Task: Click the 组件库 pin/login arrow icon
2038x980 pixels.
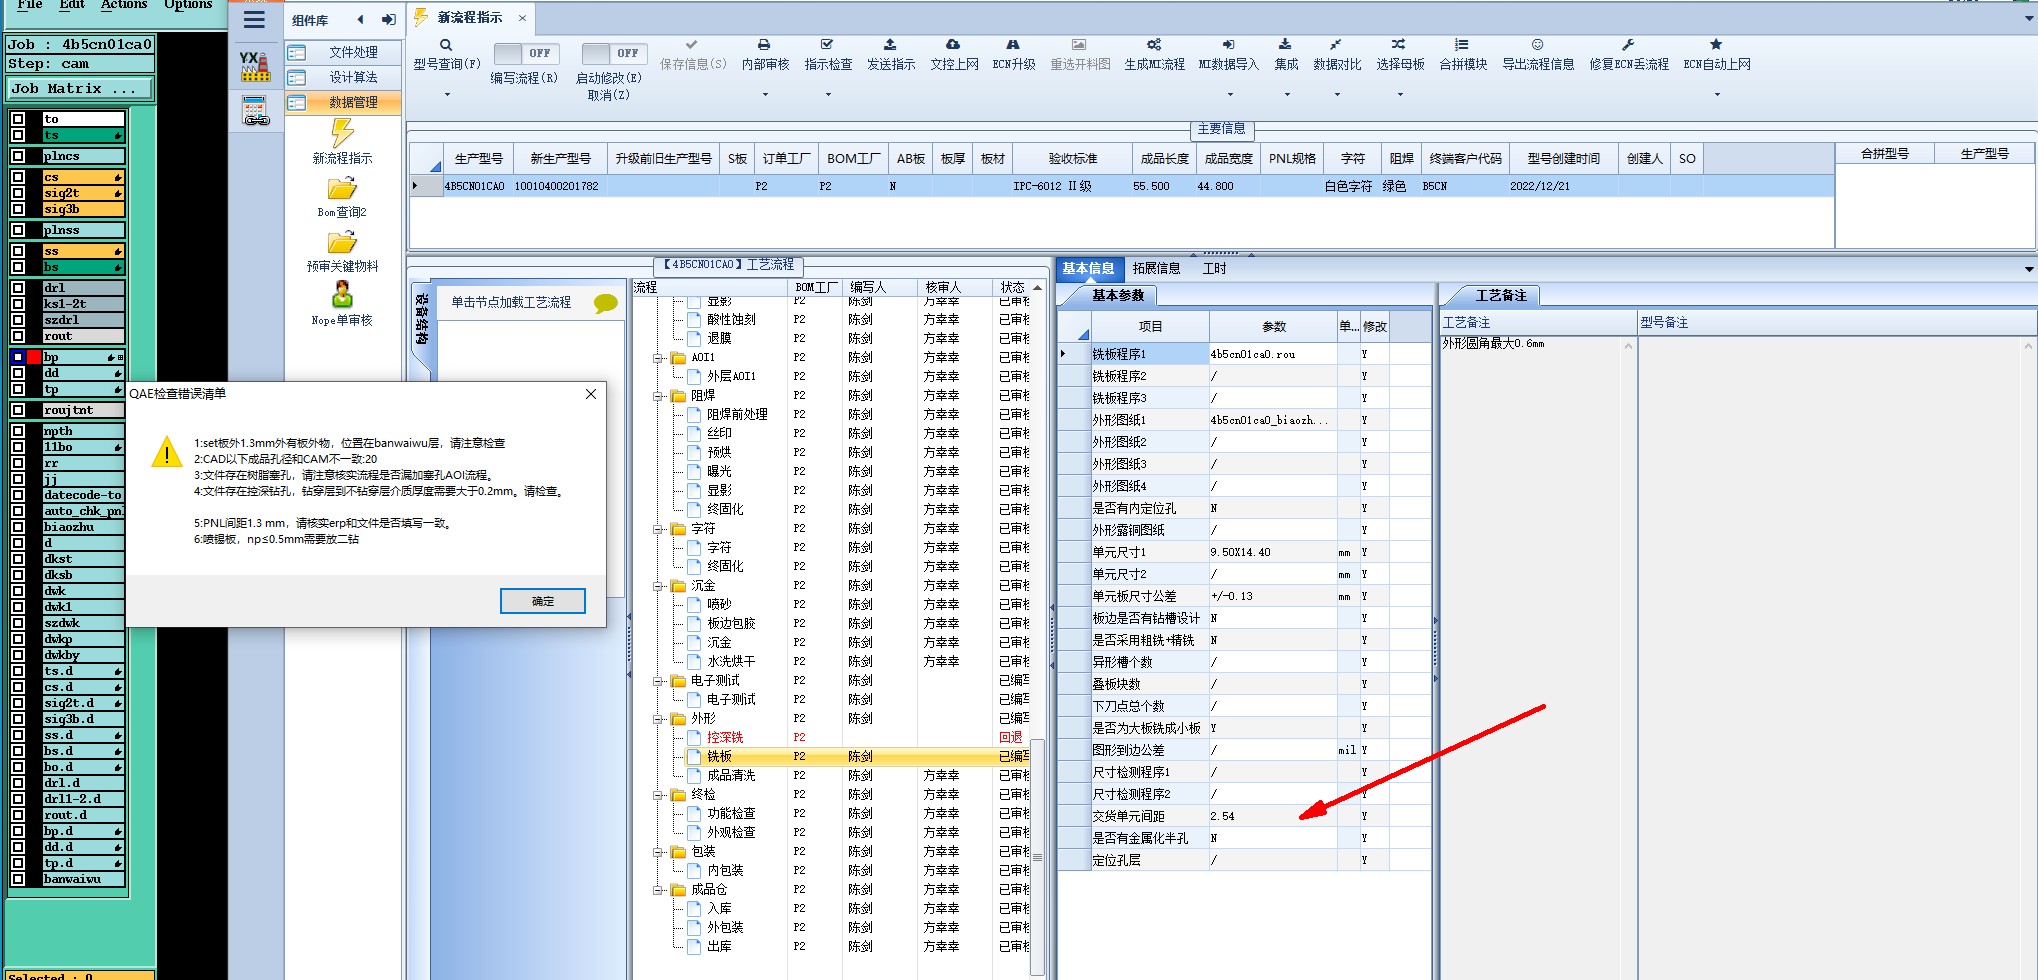Action: [388, 20]
